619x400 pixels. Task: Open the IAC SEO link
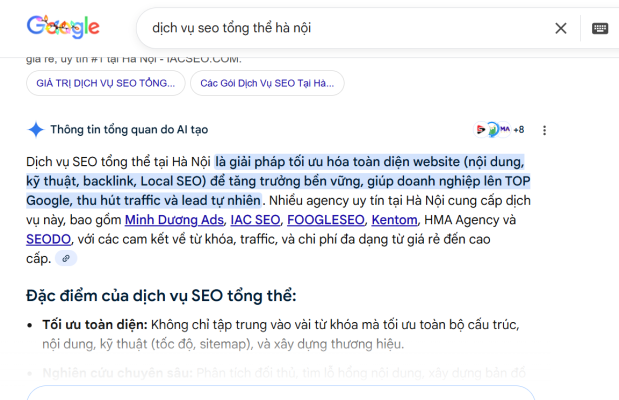(254, 220)
